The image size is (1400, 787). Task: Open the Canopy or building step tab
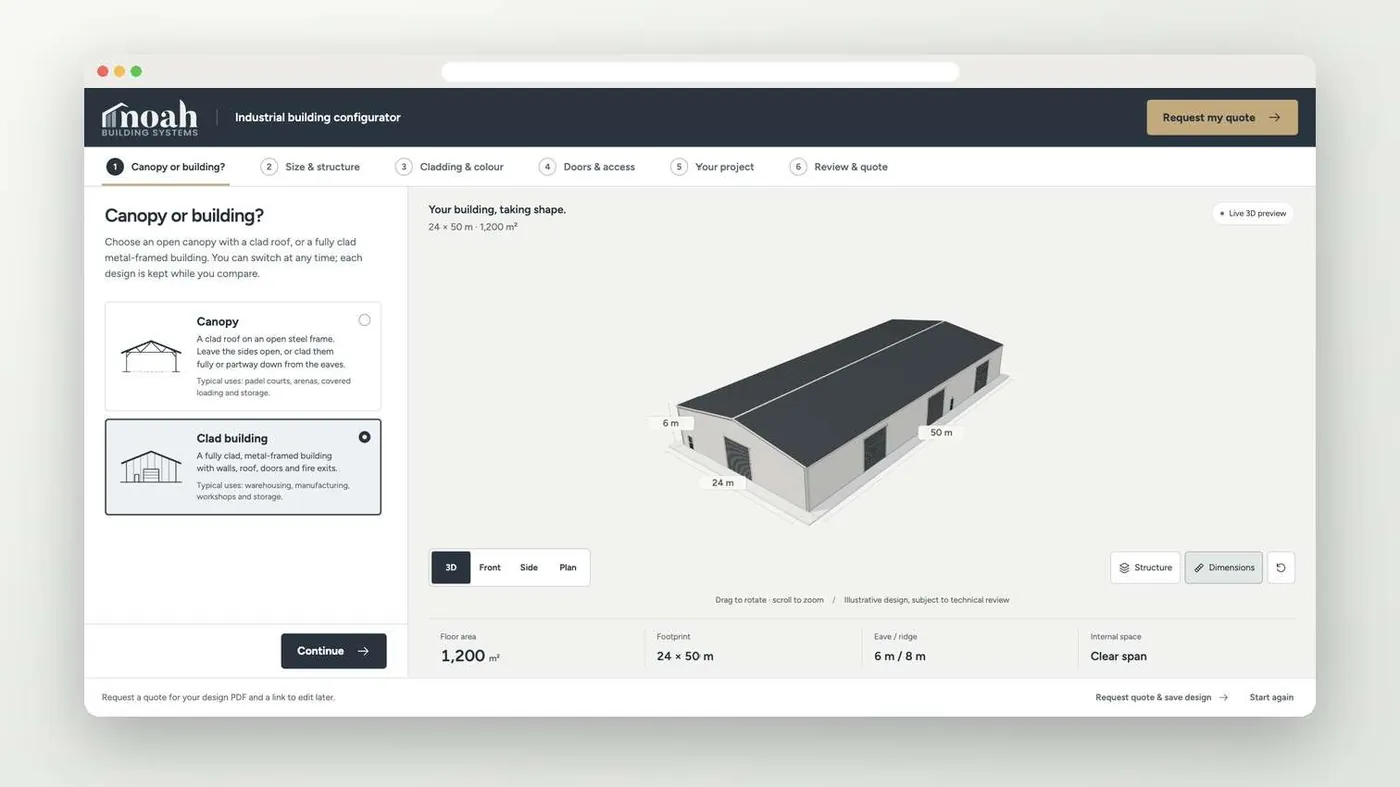(167, 167)
